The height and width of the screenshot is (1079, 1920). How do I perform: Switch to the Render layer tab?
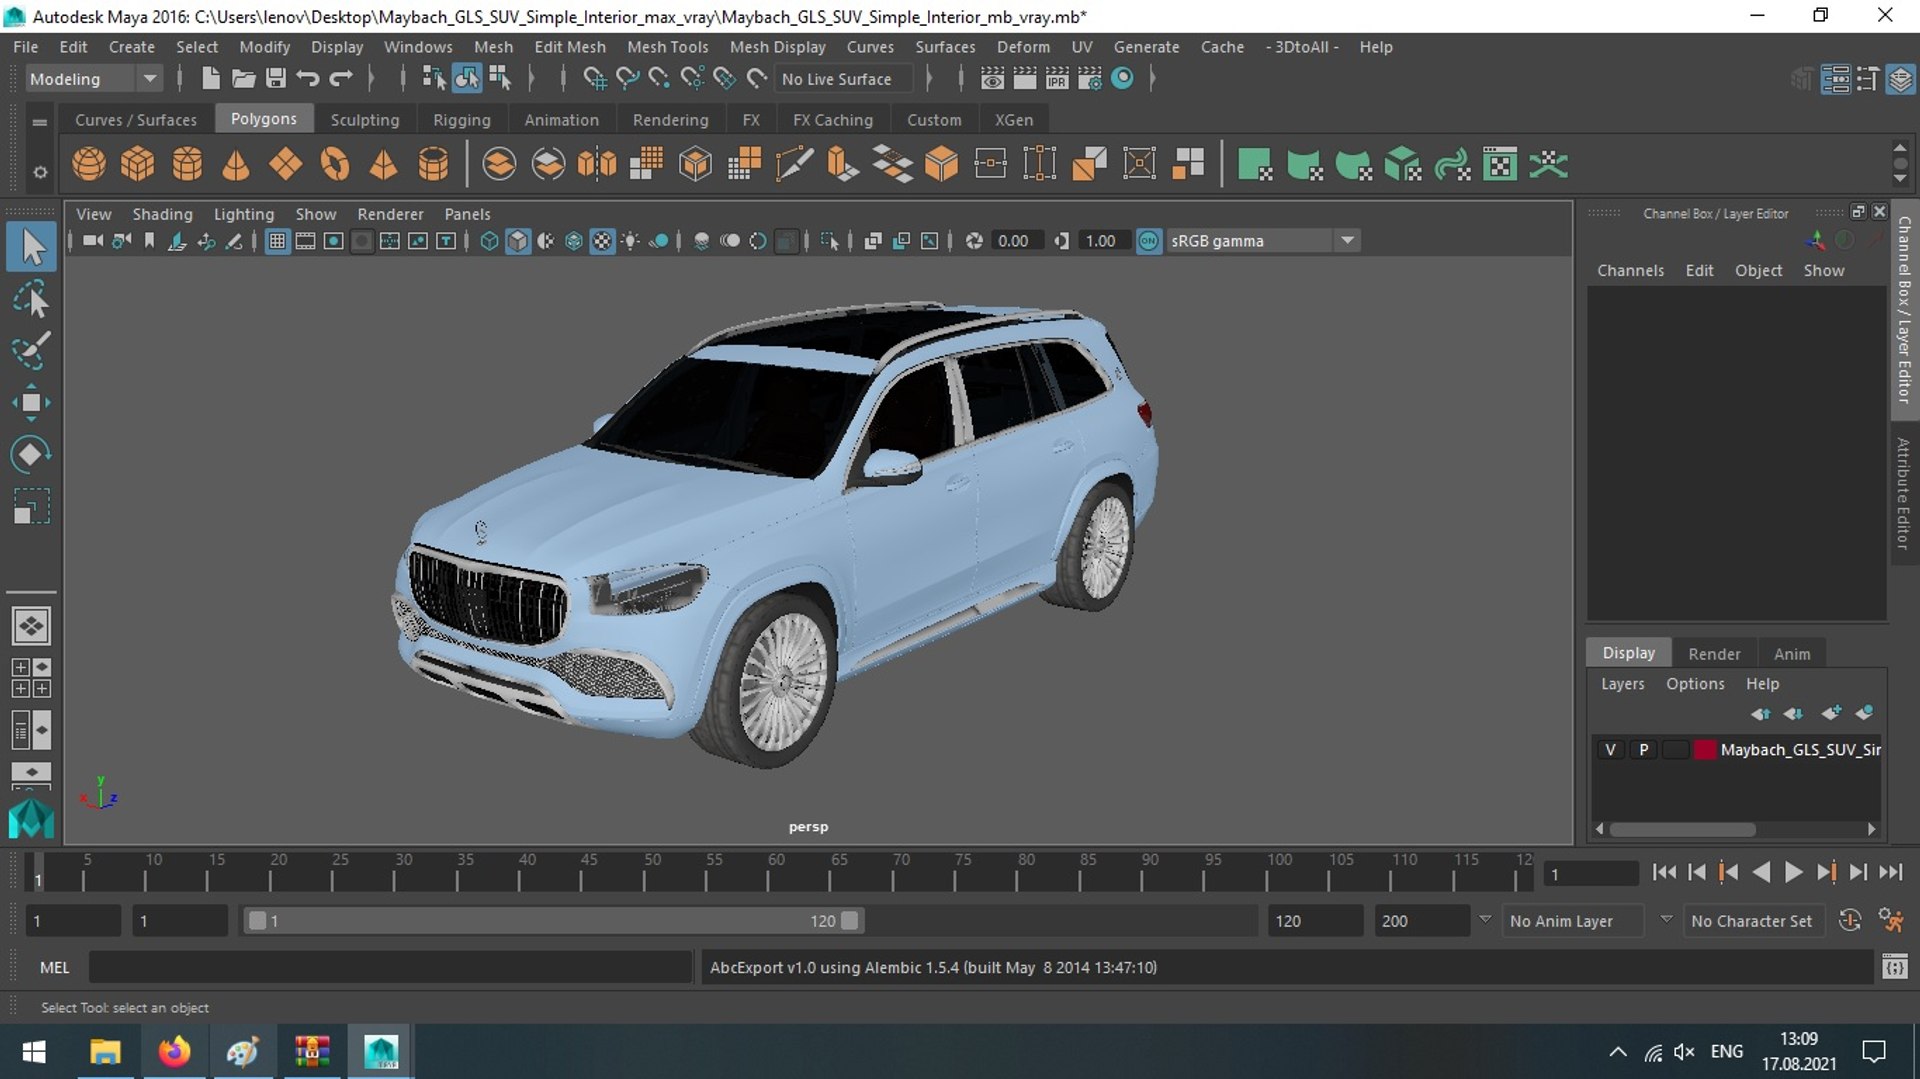[1714, 654]
